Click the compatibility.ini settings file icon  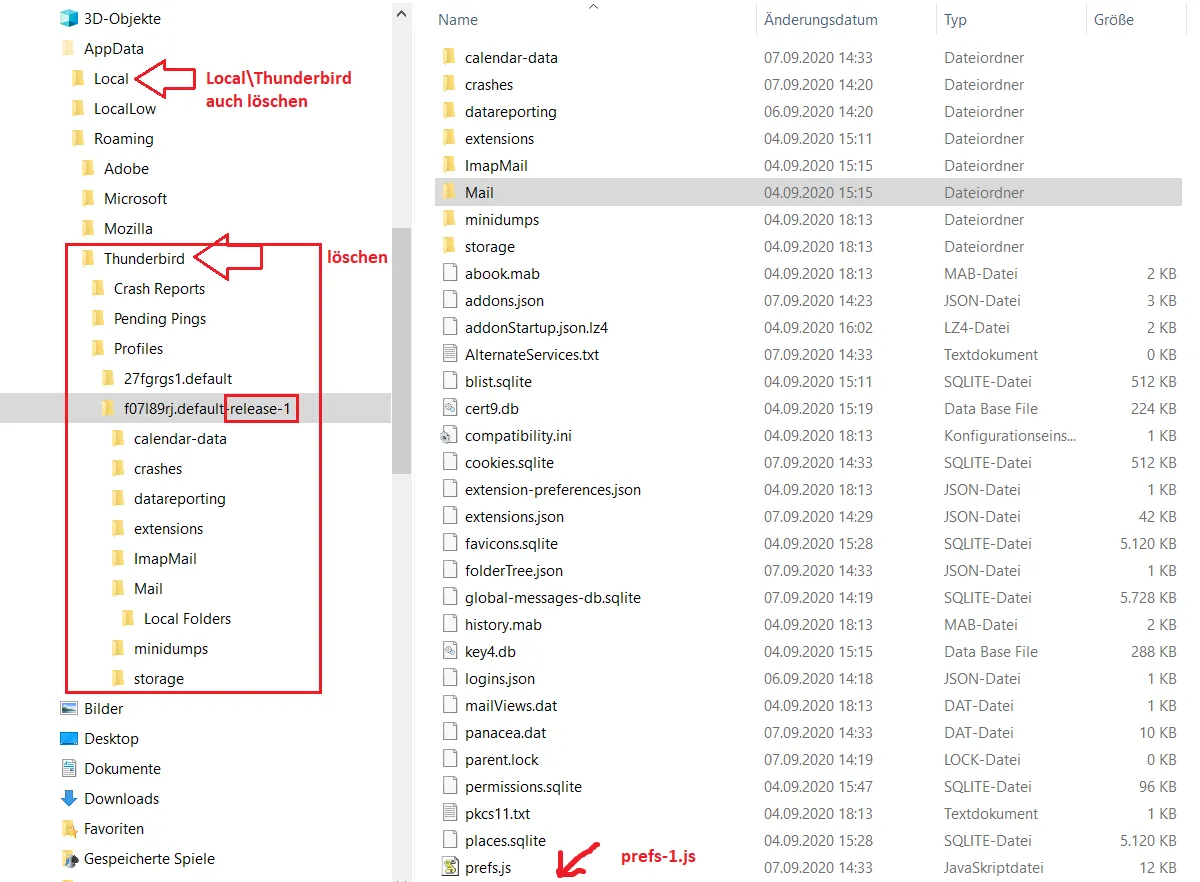pyautogui.click(x=449, y=435)
